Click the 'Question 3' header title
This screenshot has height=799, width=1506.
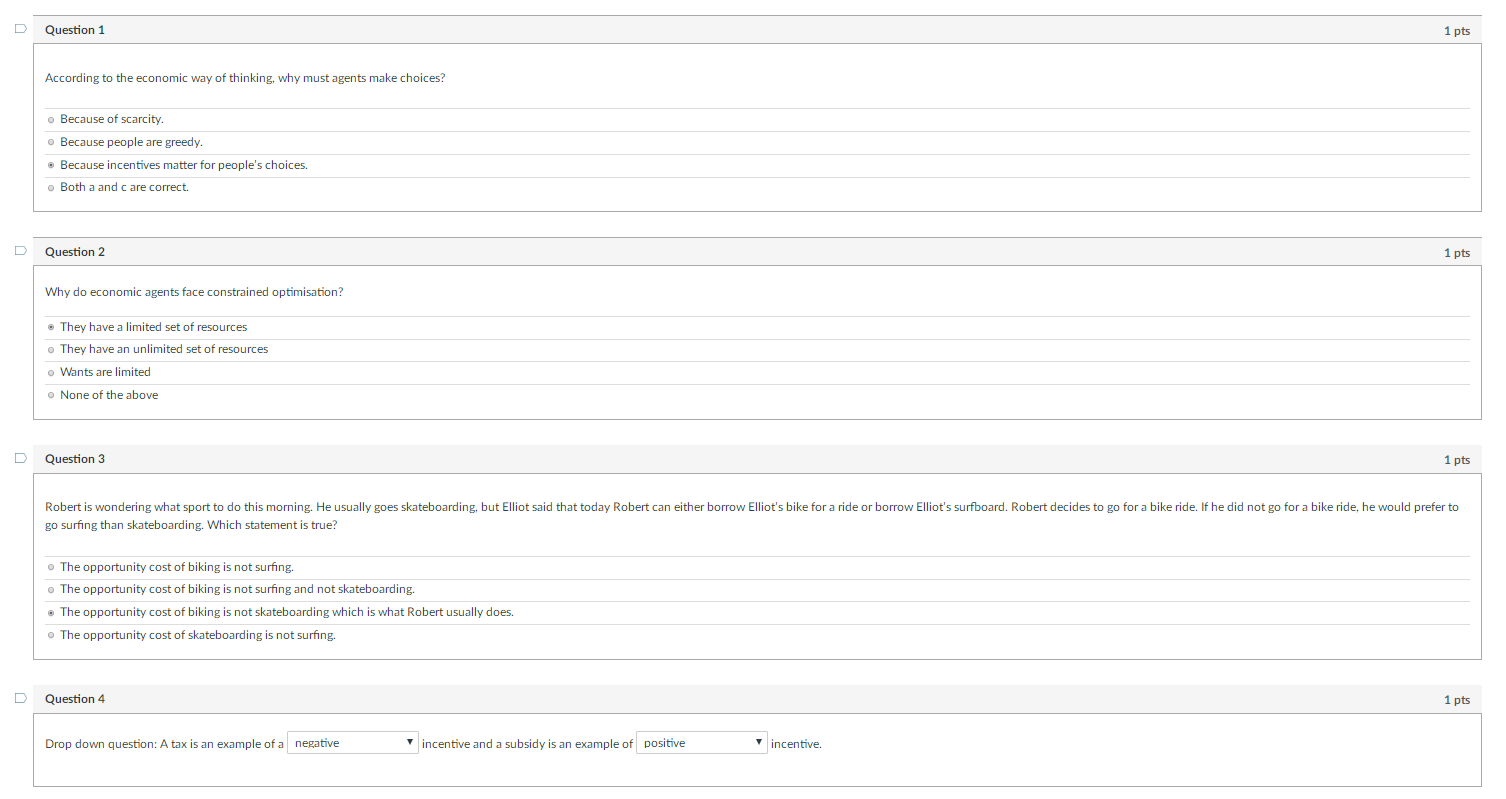[x=75, y=459]
